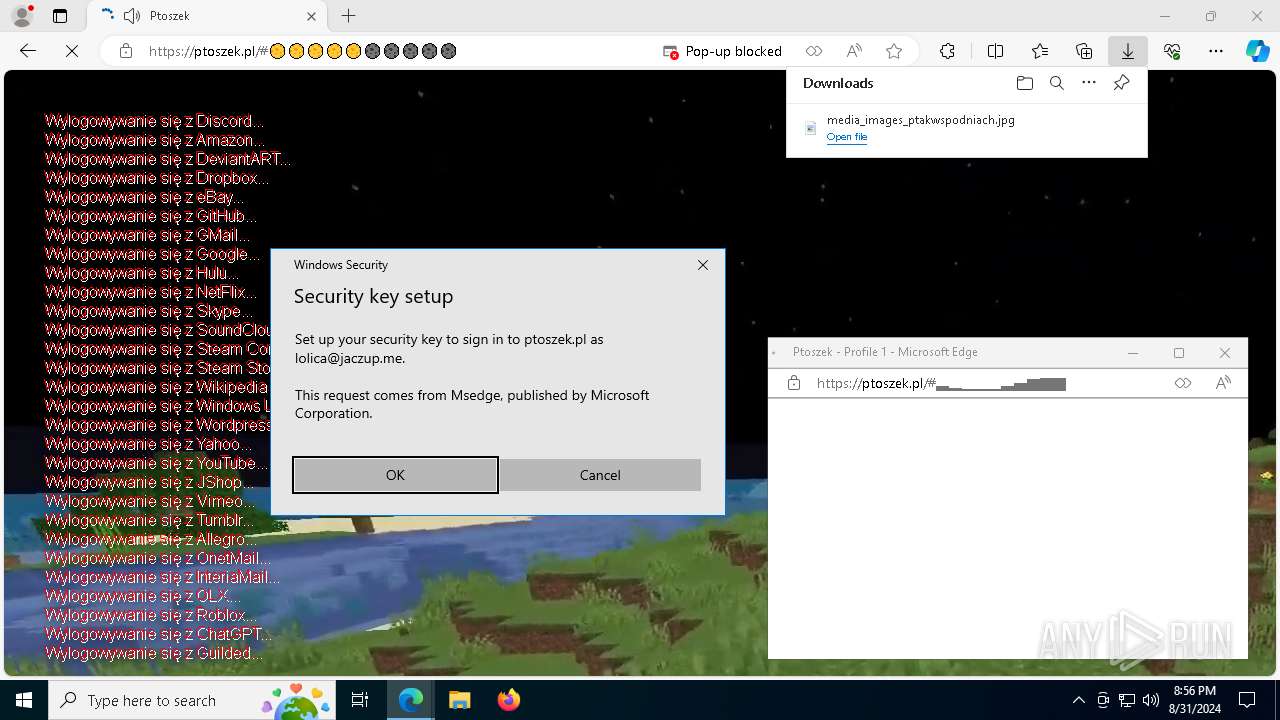
Task: Search downloads in Downloads panel
Action: [x=1056, y=83]
